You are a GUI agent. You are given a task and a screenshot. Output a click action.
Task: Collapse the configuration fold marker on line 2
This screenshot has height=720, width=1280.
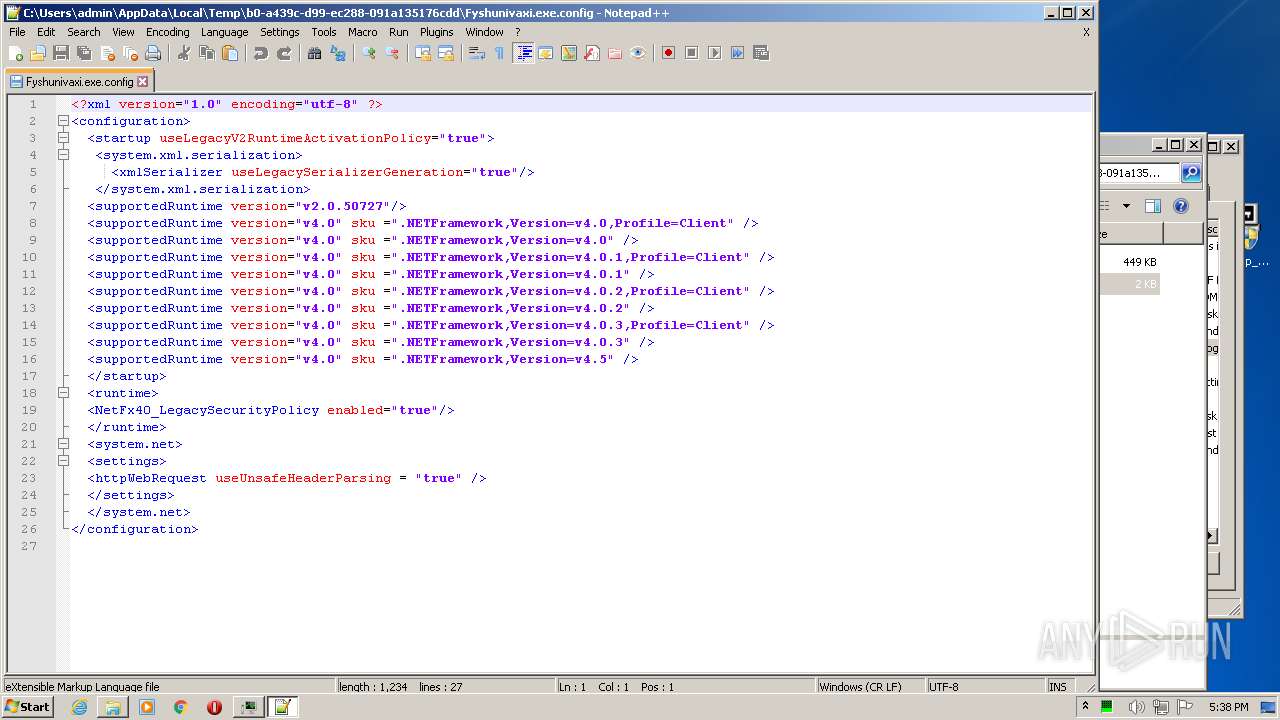63,121
